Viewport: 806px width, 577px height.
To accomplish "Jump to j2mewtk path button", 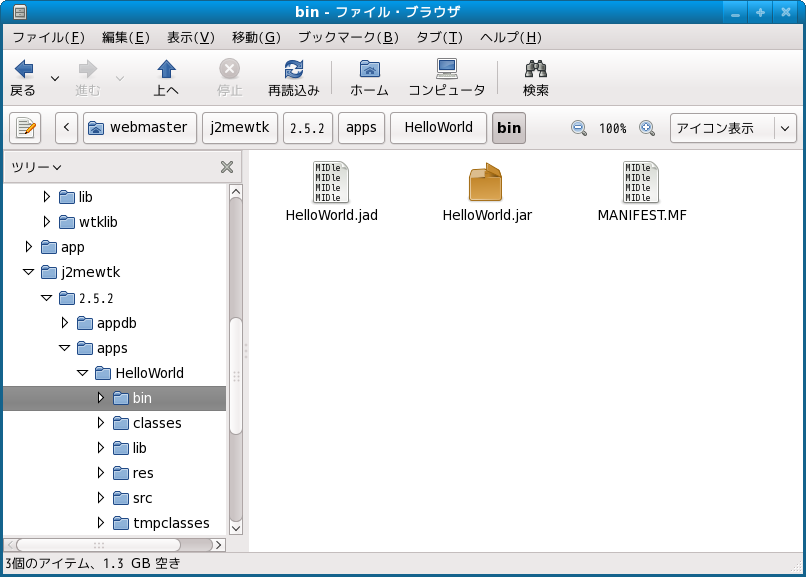I will [x=240, y=127].
